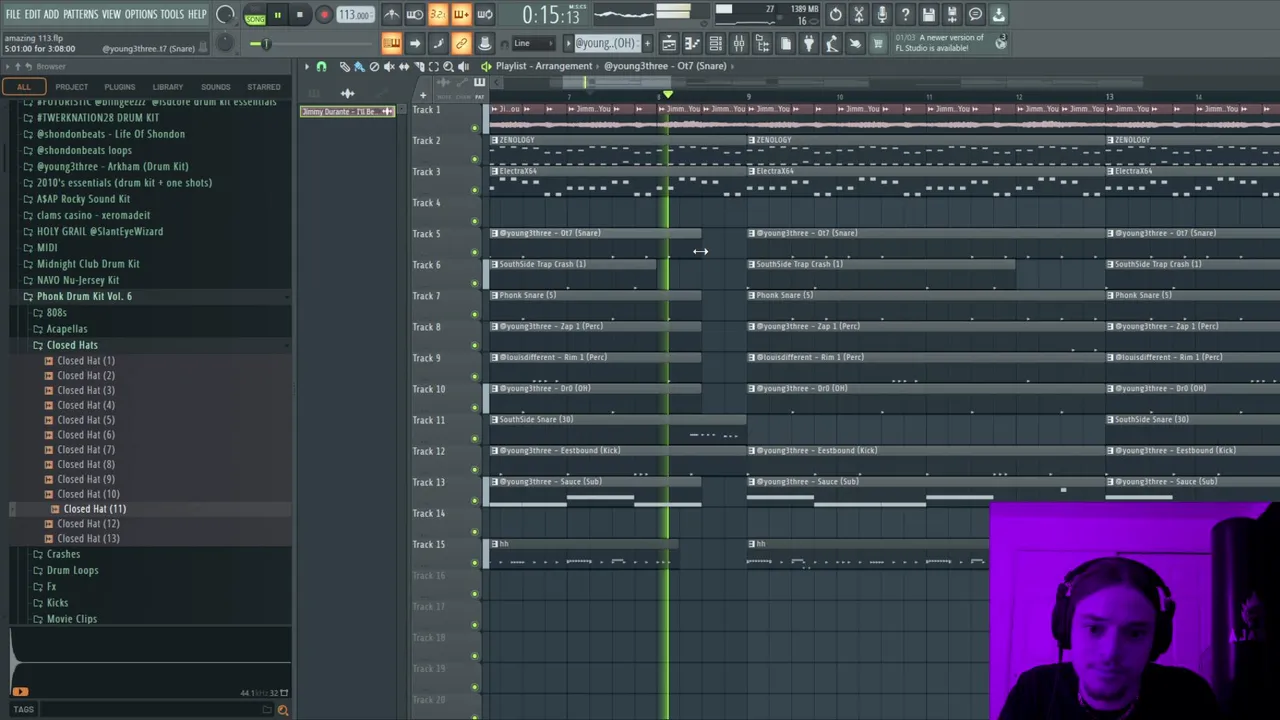Viewport: 1280px width, 720px height.
Task: Open the Mixer view icon
Action: [738, 43]
